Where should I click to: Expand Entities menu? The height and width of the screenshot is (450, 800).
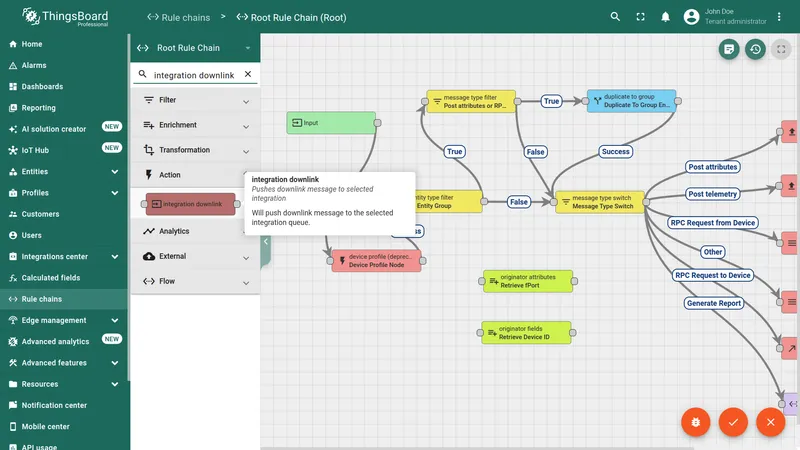pyautogui.click(x=64, y=171)
